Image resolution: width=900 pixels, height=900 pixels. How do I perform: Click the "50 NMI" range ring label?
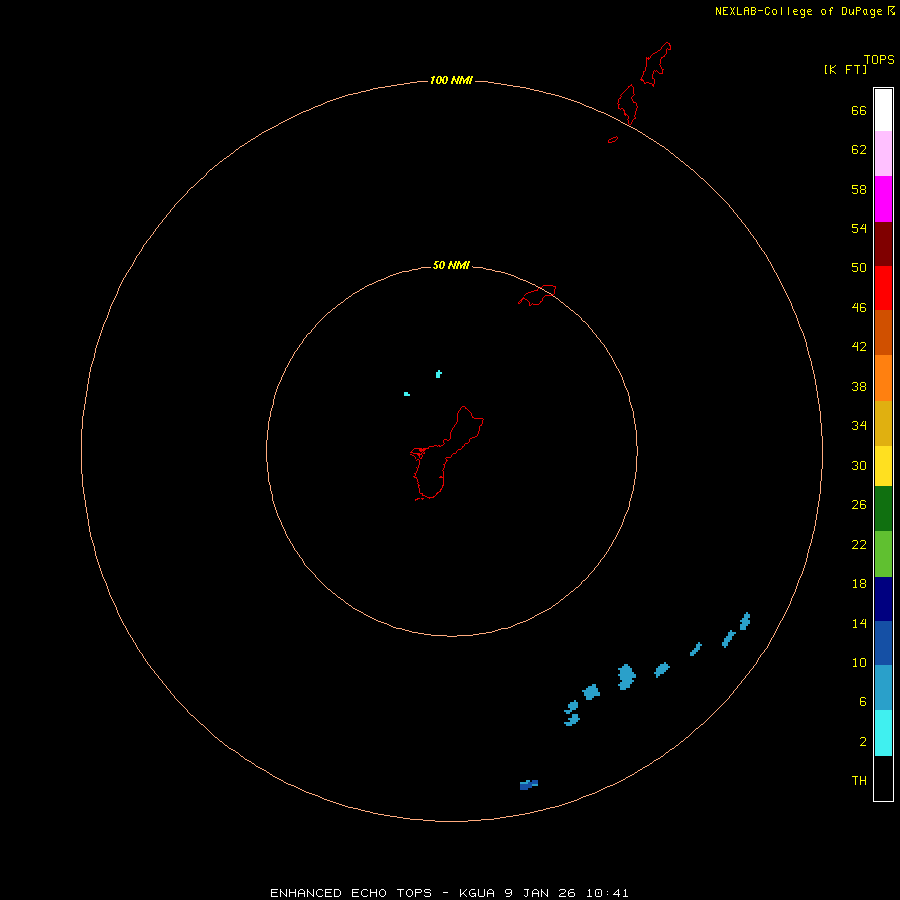(x=451, y=265)
